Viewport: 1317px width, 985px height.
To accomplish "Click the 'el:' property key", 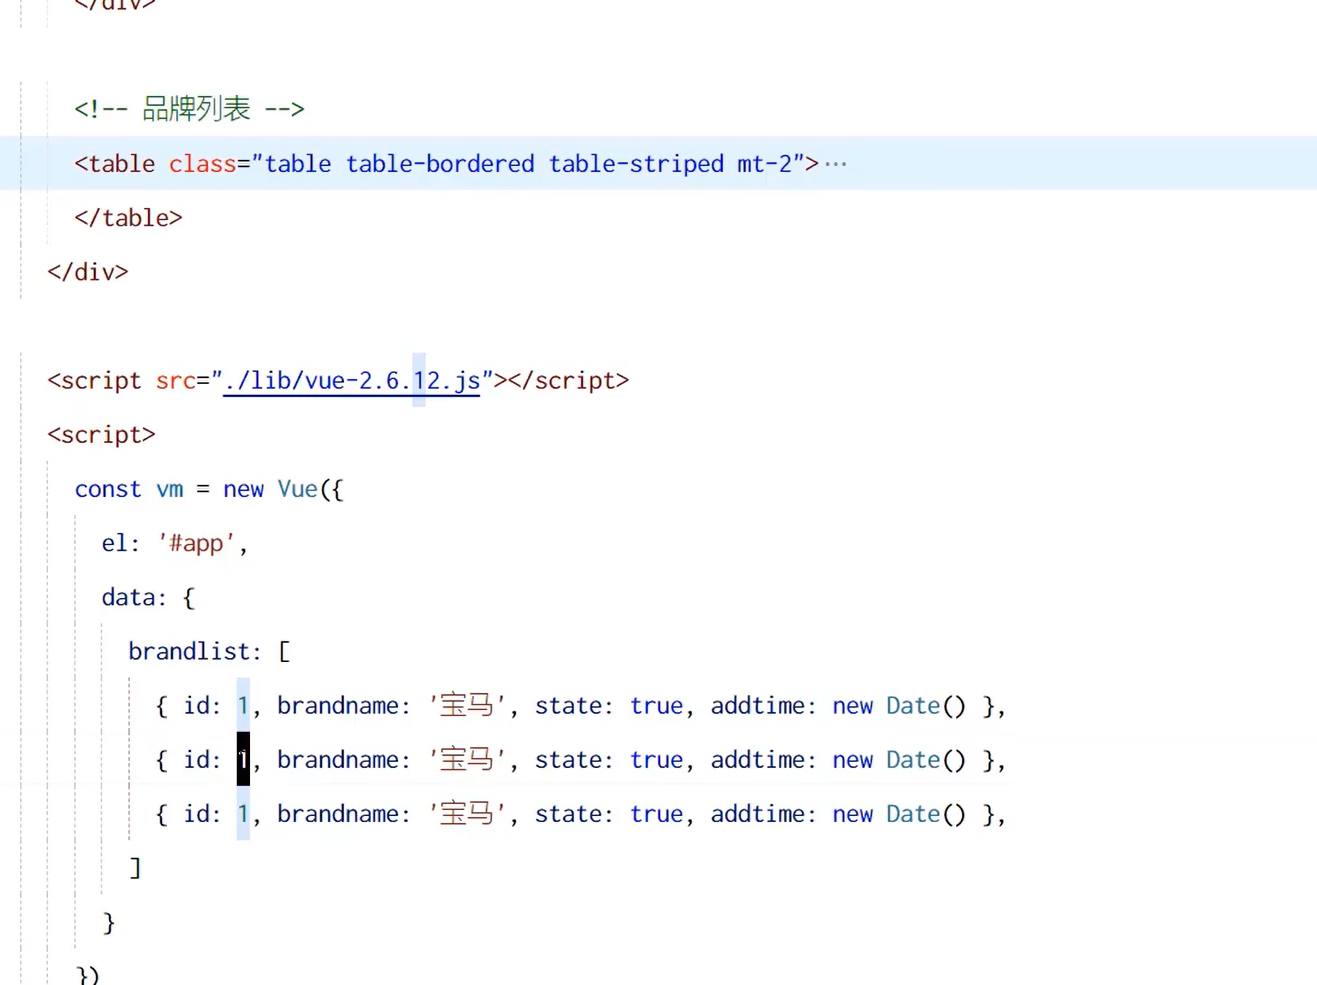I will (121, 543).
